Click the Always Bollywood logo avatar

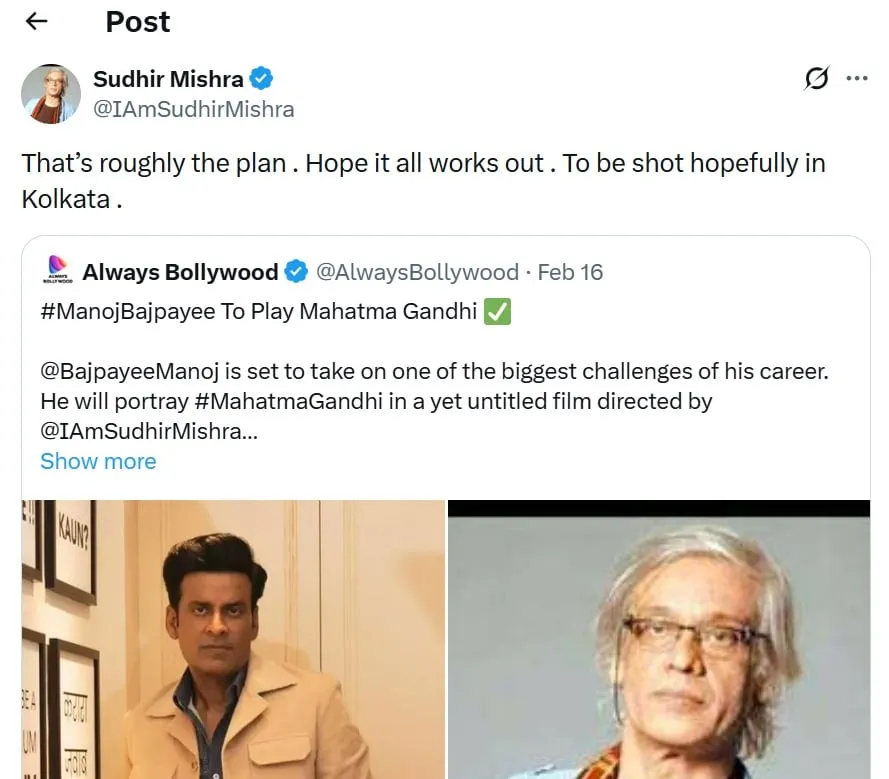coord(58,271)
